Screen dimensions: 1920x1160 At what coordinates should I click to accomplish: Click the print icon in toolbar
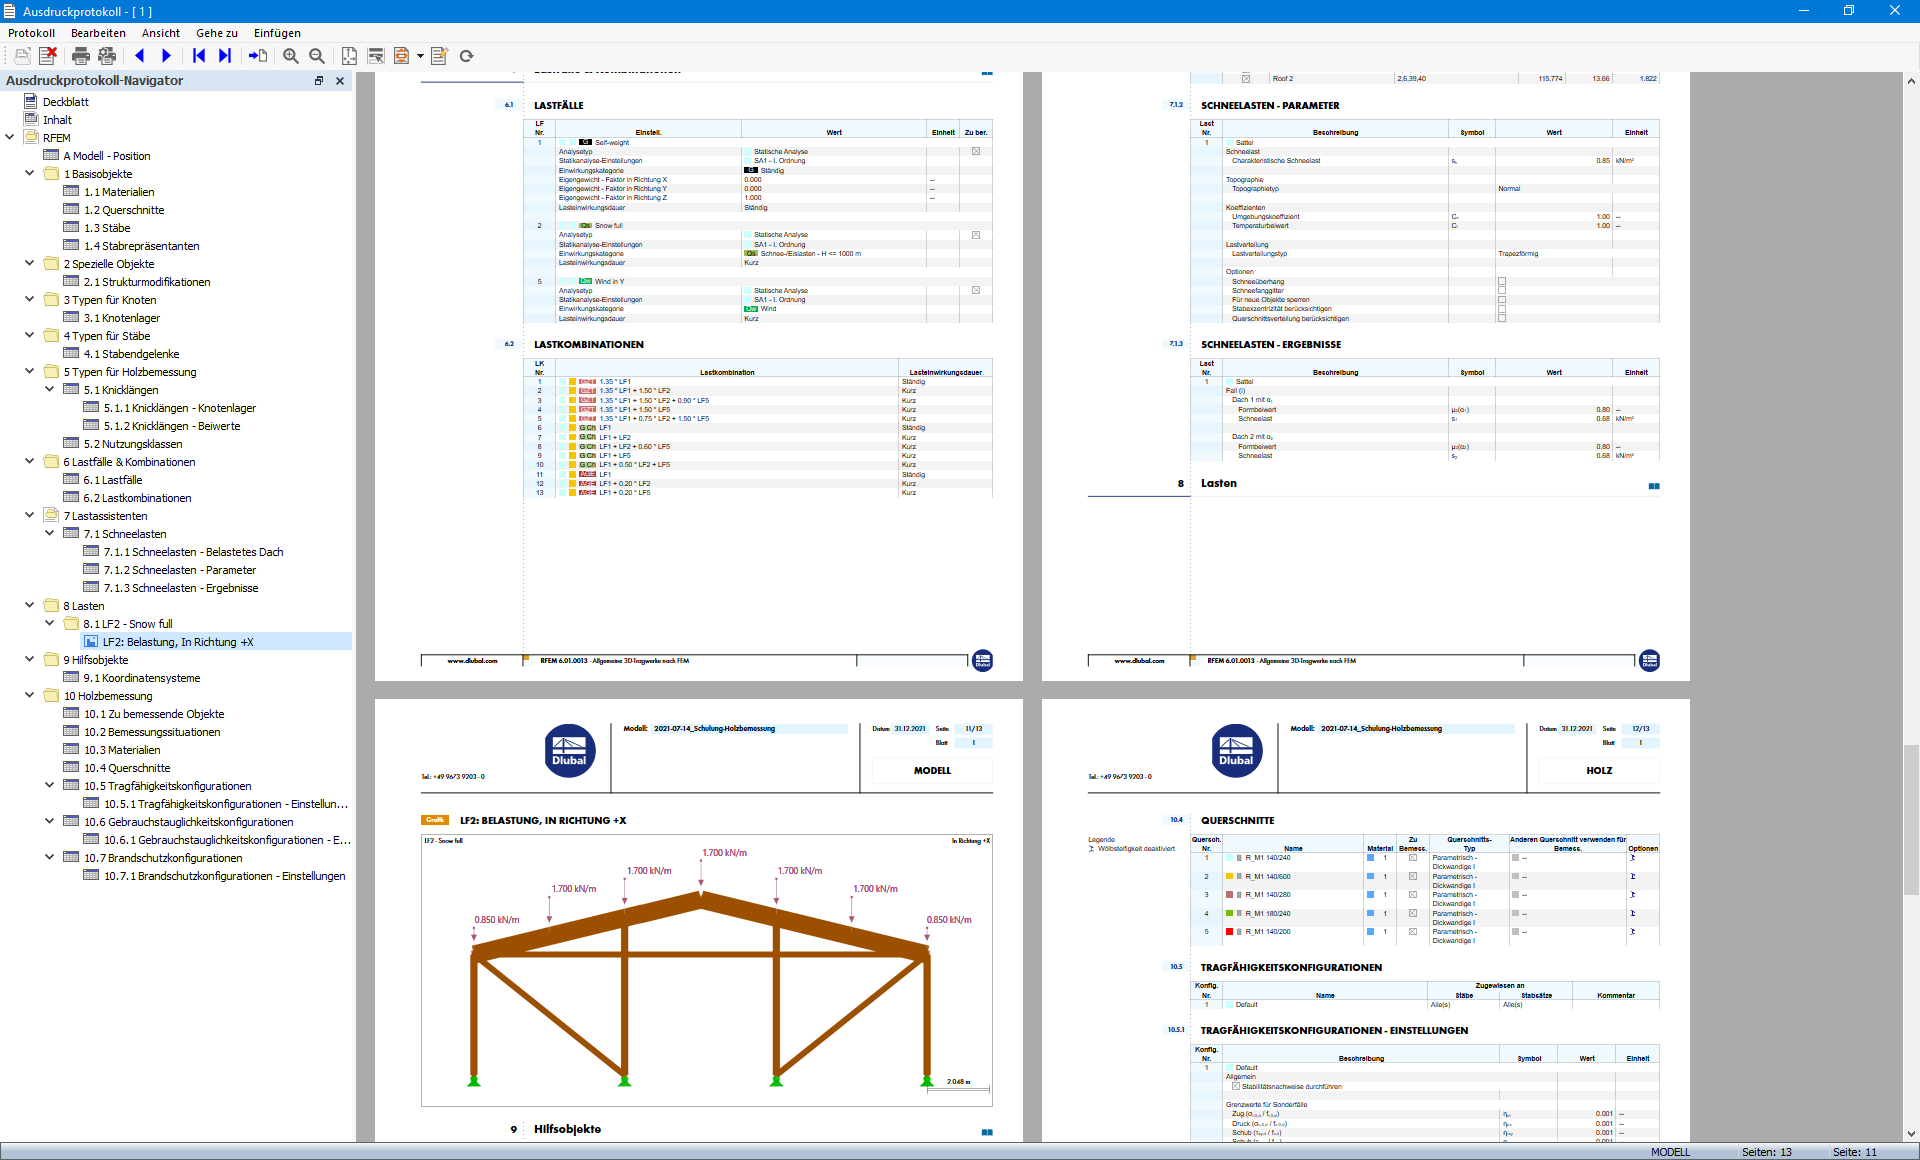click(x=81, y=56)
